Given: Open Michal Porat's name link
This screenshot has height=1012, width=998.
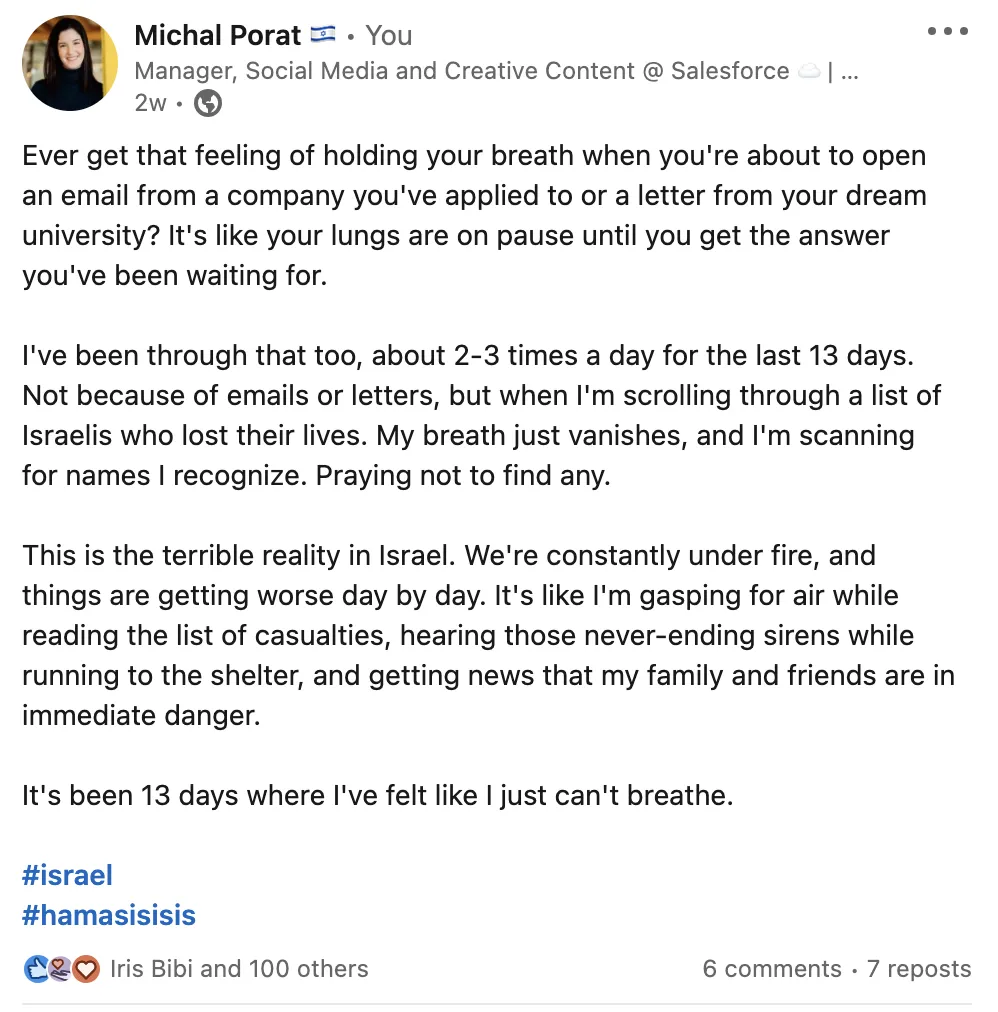Looking at the screenshot, I should [x=218, y=35].
